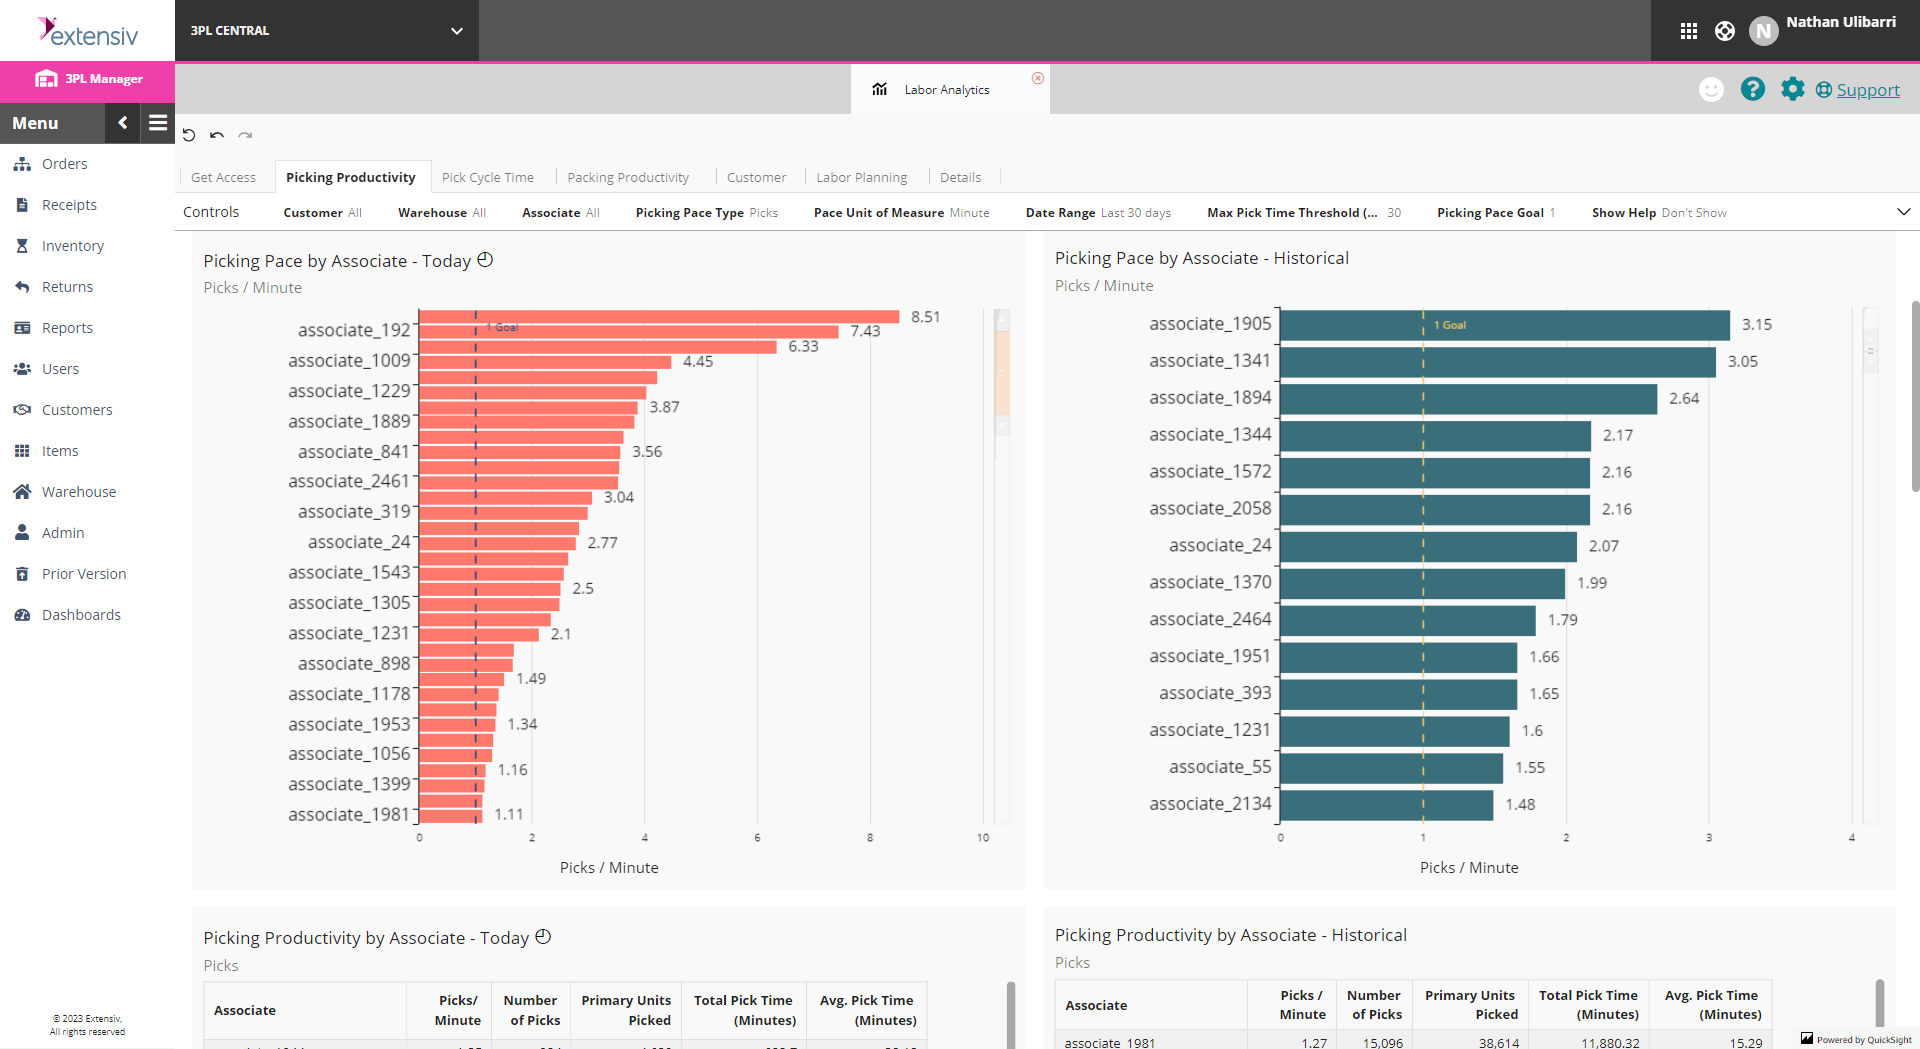Toggle the hamburger menu icon
Screen dimensions: 1920x1049
tap(158, 123)
